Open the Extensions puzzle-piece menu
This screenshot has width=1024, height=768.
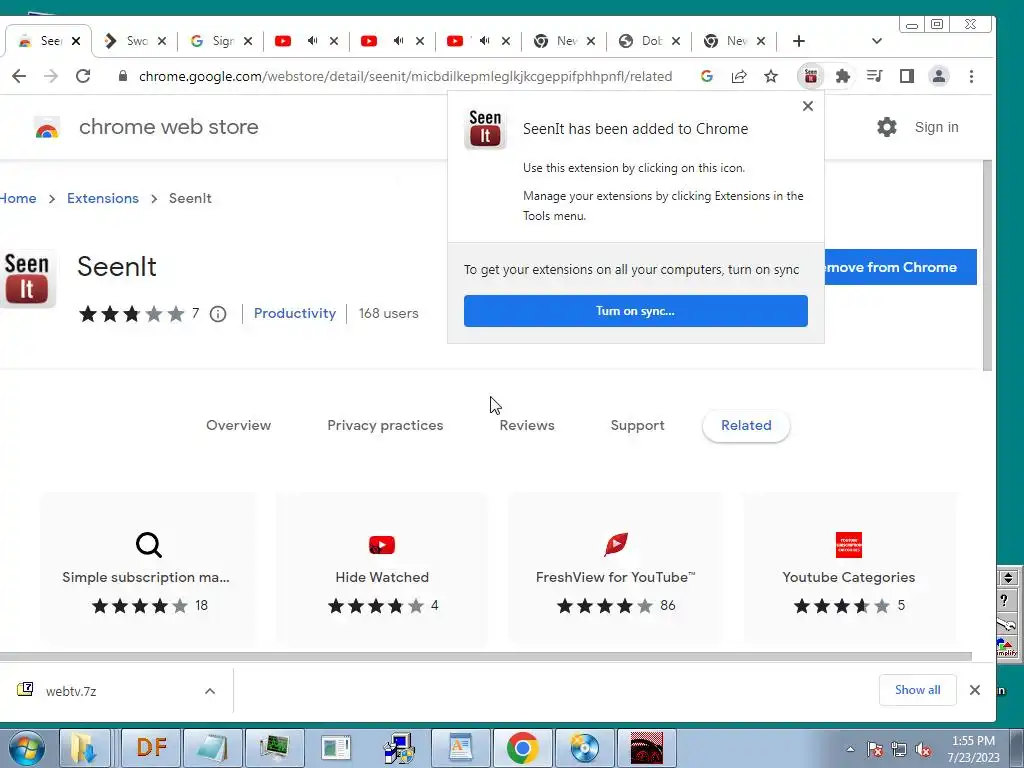click(842, 76)
